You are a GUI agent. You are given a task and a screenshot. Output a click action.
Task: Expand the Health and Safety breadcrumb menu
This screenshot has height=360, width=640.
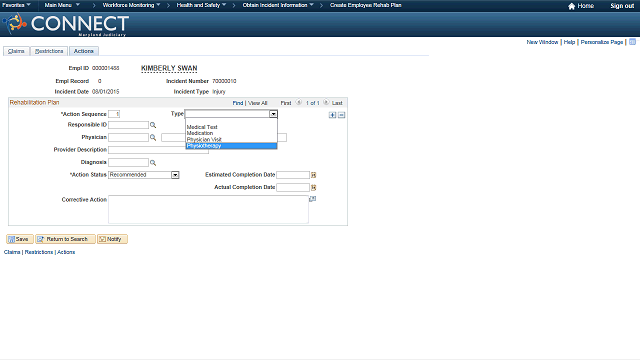click(201, 5)
